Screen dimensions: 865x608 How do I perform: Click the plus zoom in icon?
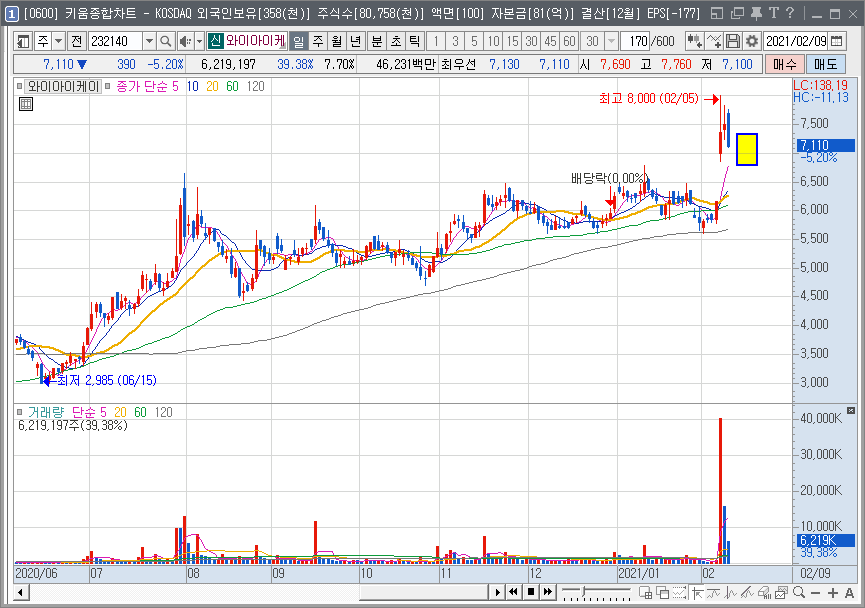click(833, 593)
